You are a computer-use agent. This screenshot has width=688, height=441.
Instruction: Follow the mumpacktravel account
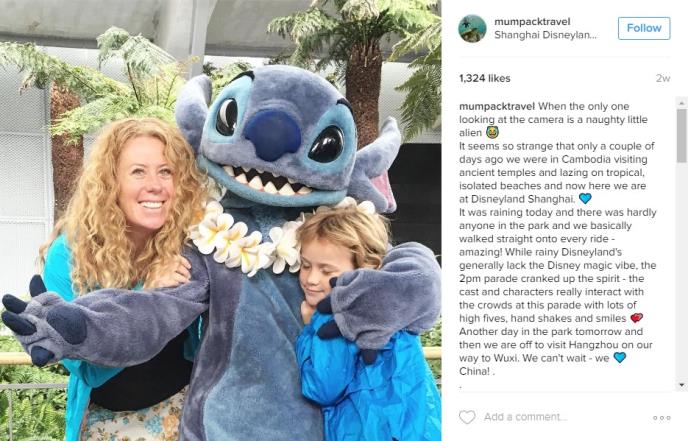(x=644, y=28)
